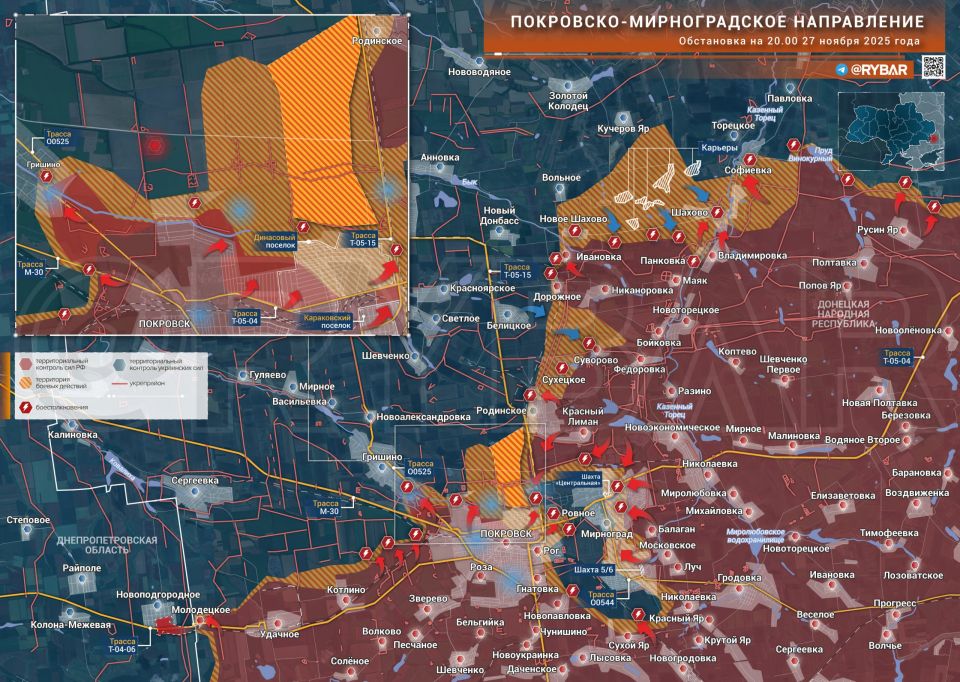Image resolution: width=960 pixels, height=682 pixels.
Task: Click the date line Обстановка на 20.00 27 ноября
Action: pyautogui.click(x=800, y=43)
